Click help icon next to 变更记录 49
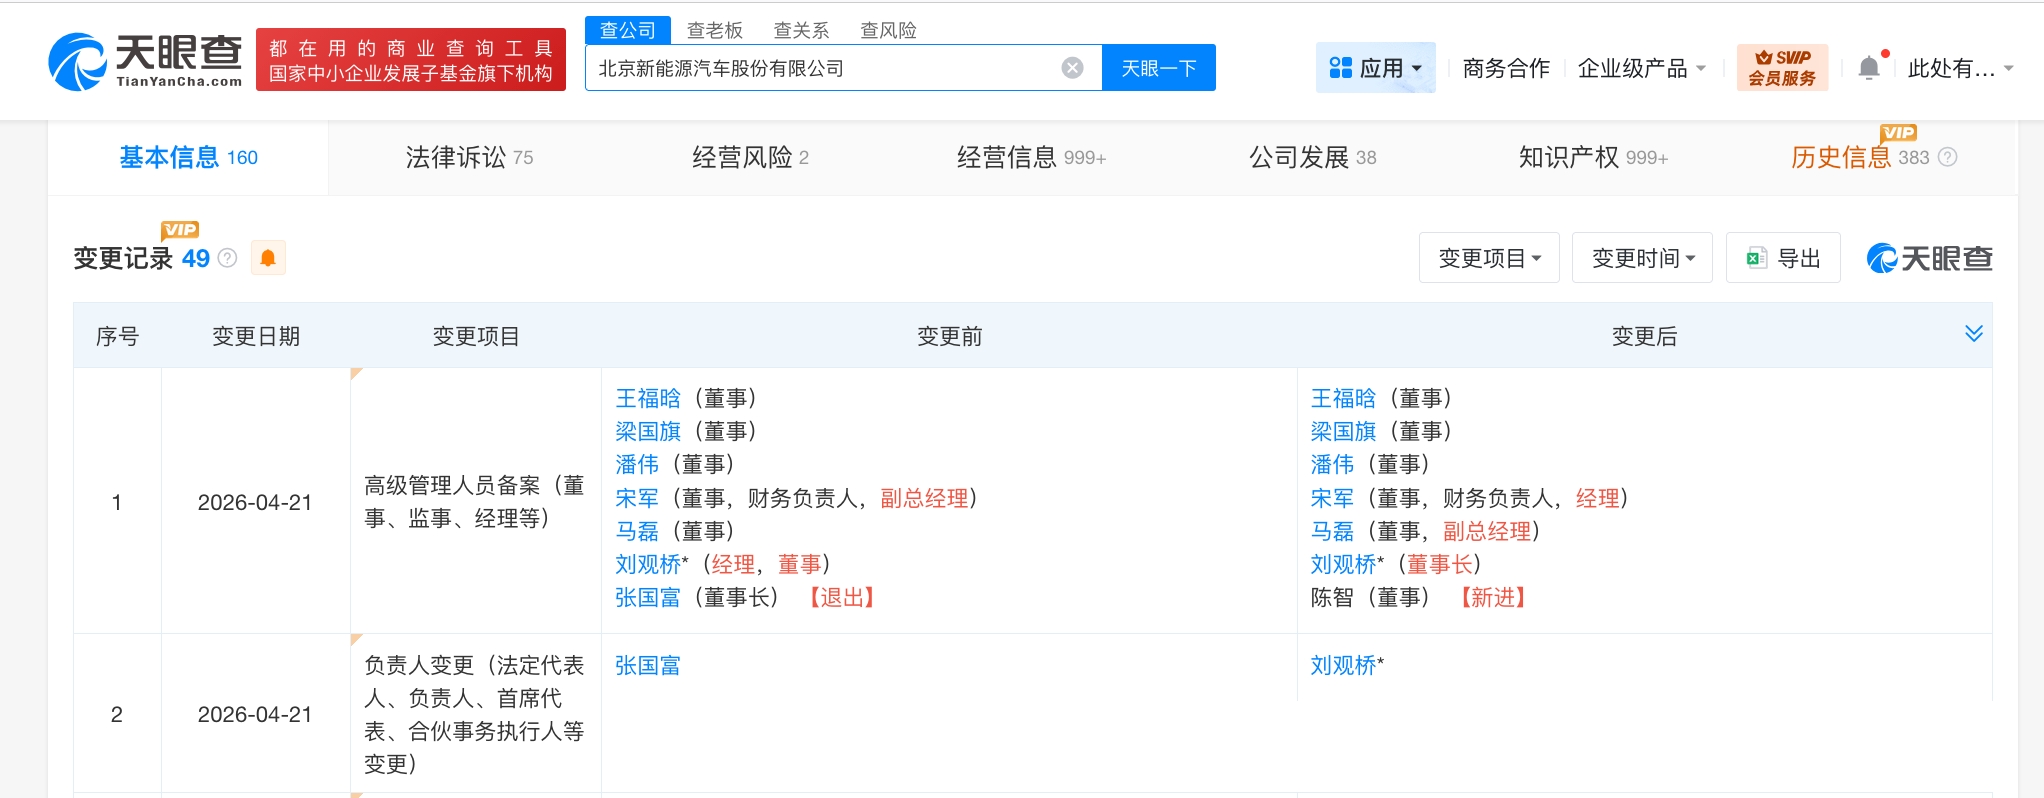This screenshot has height=798, width=2044. pyautogui.click(x=228, y=258)
